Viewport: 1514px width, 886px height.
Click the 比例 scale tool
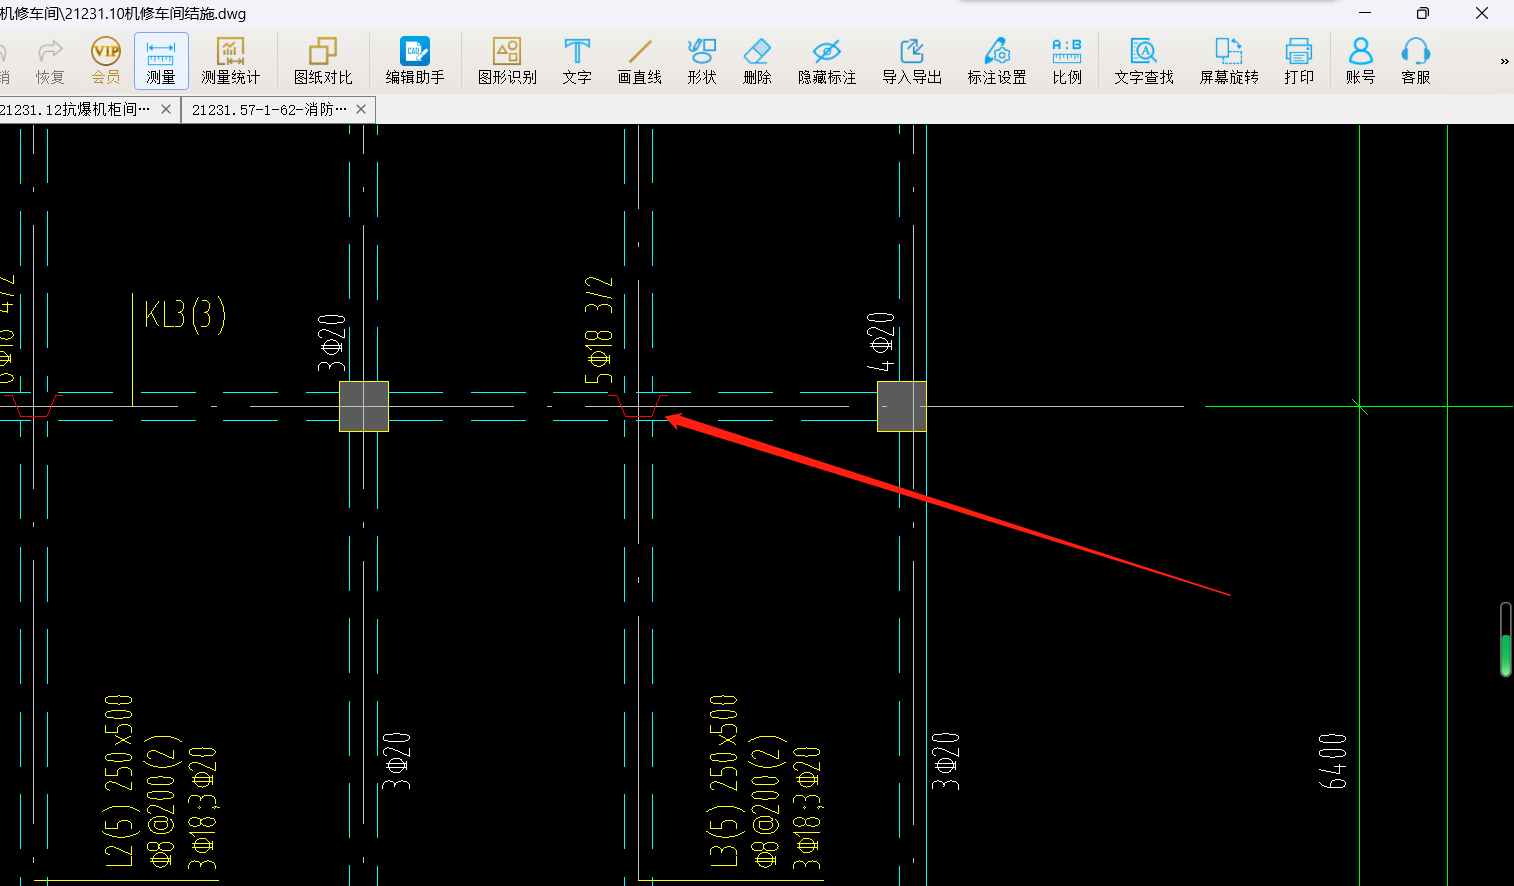1067,61
